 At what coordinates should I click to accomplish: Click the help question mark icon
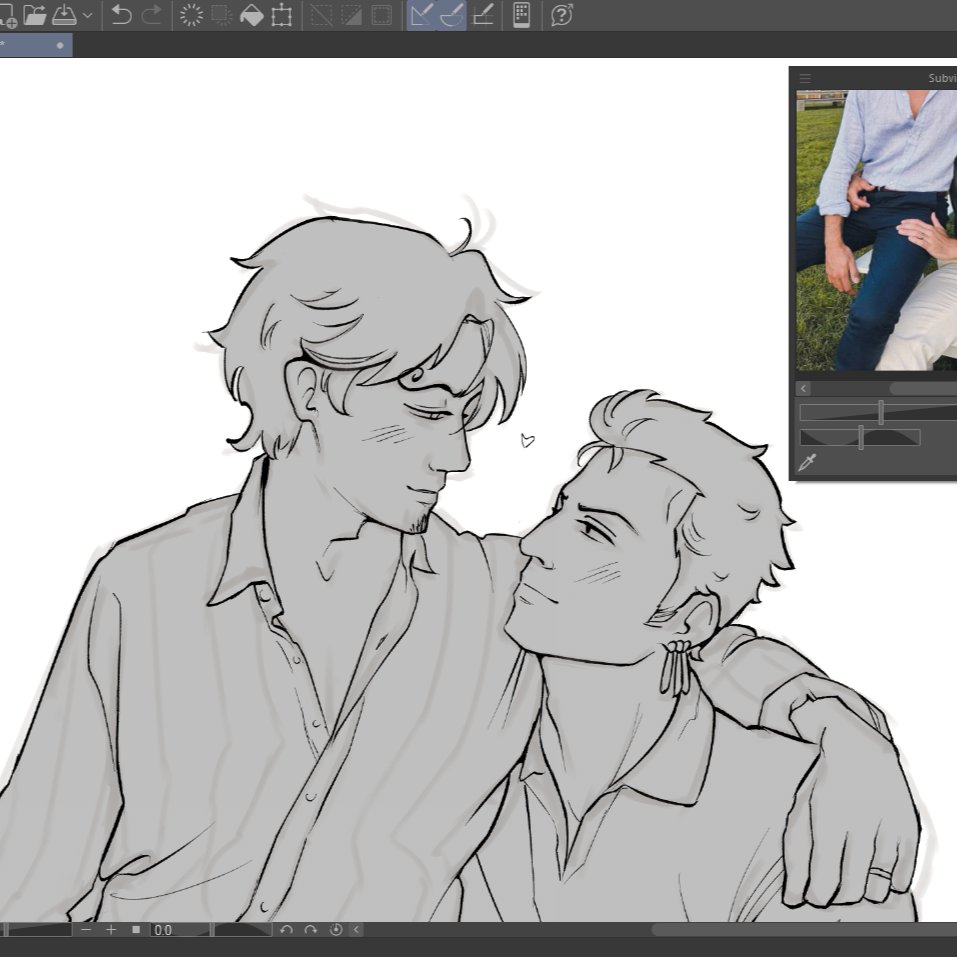[562, 15]
